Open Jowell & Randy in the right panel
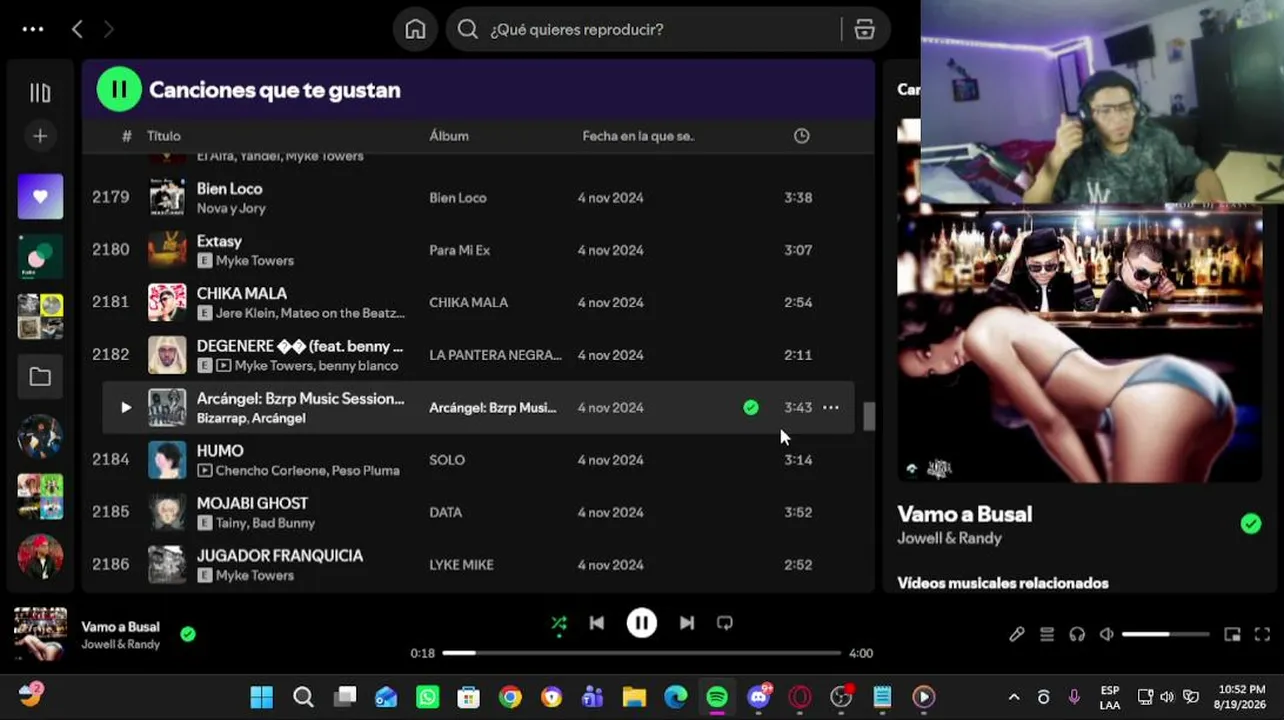 pos(949,538)
